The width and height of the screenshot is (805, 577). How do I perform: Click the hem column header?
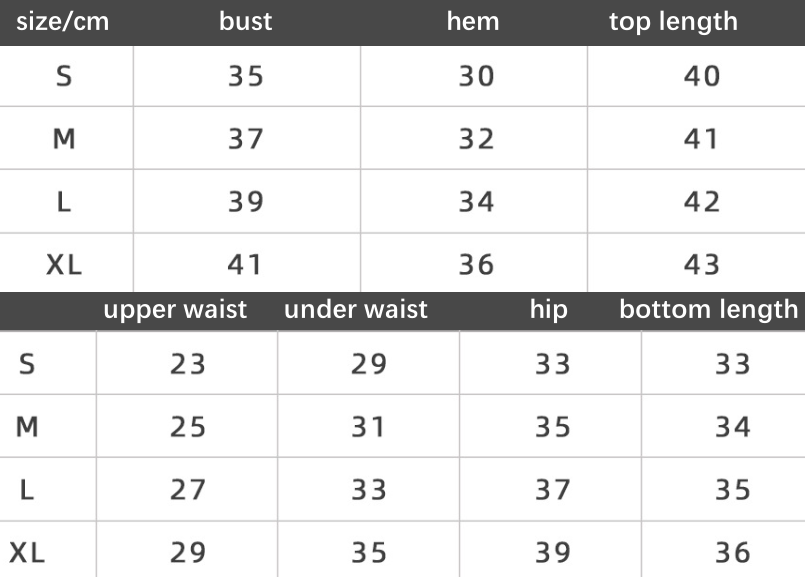click(x=473, y=22)
